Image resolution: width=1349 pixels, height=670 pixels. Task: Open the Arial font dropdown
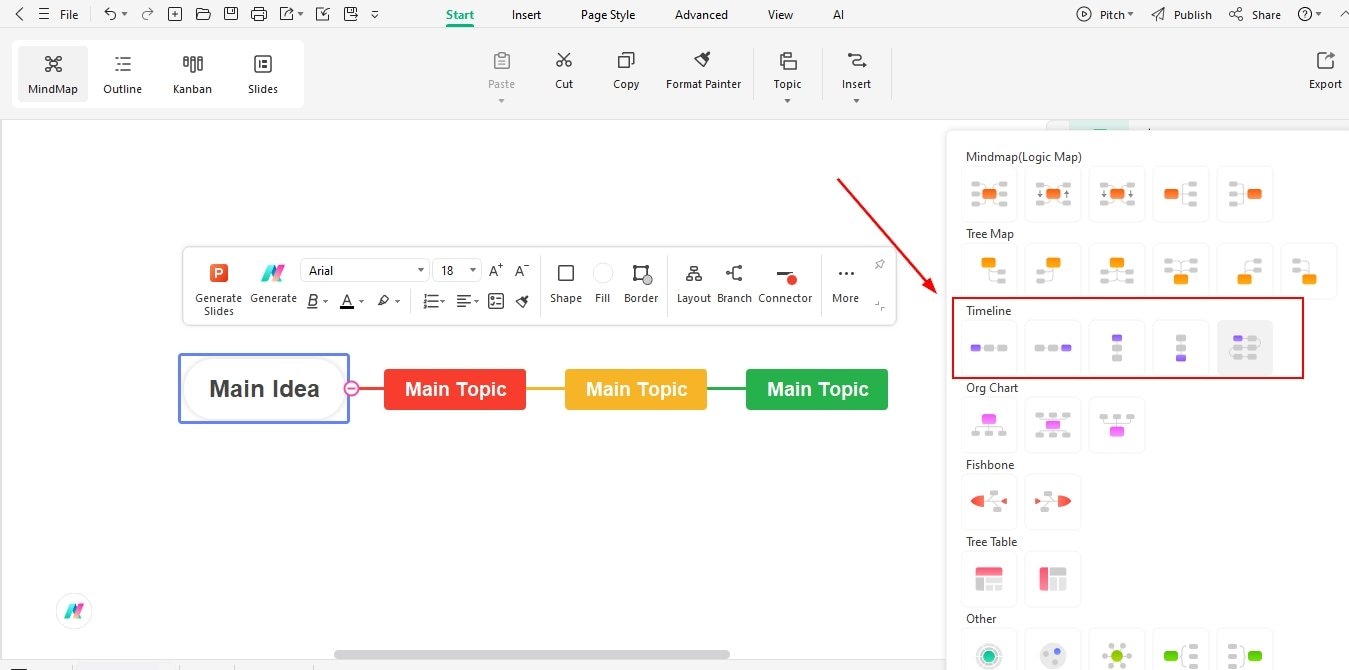364,270
